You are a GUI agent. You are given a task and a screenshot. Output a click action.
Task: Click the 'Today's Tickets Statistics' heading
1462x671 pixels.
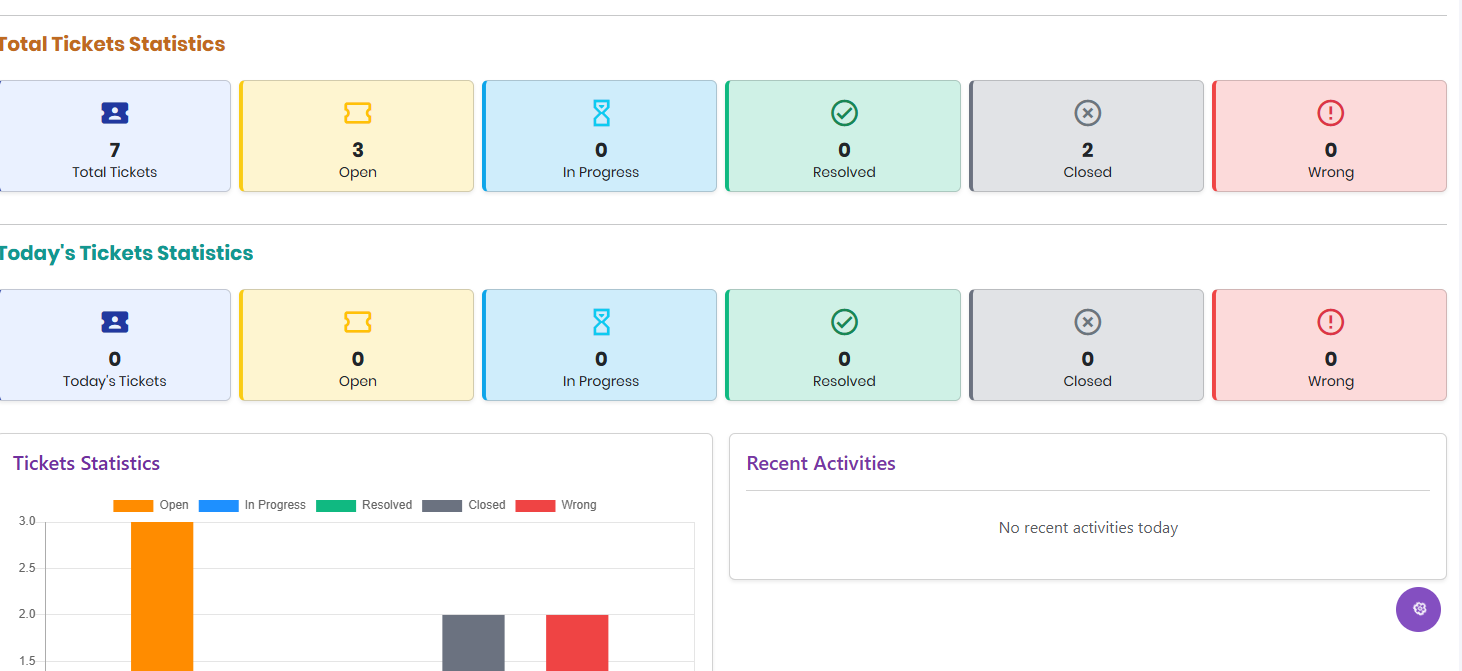pos(126,253)
